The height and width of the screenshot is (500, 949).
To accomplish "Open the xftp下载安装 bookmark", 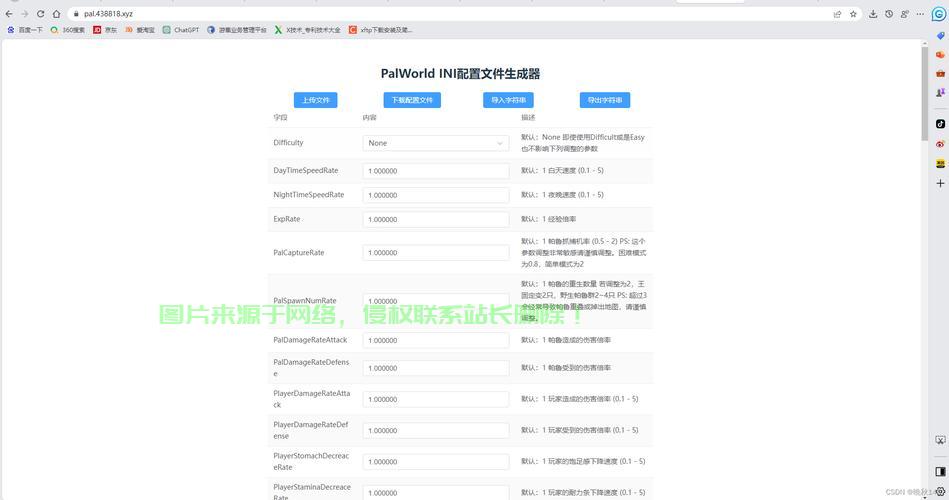I will point(381,30).
